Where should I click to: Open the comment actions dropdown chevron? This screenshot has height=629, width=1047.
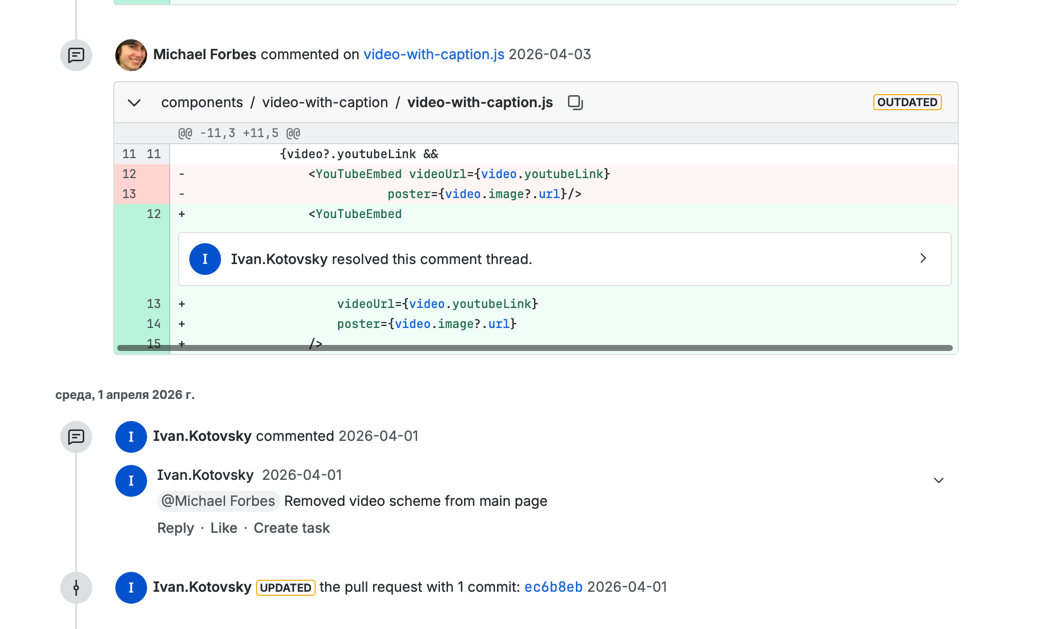coord(938,480)
